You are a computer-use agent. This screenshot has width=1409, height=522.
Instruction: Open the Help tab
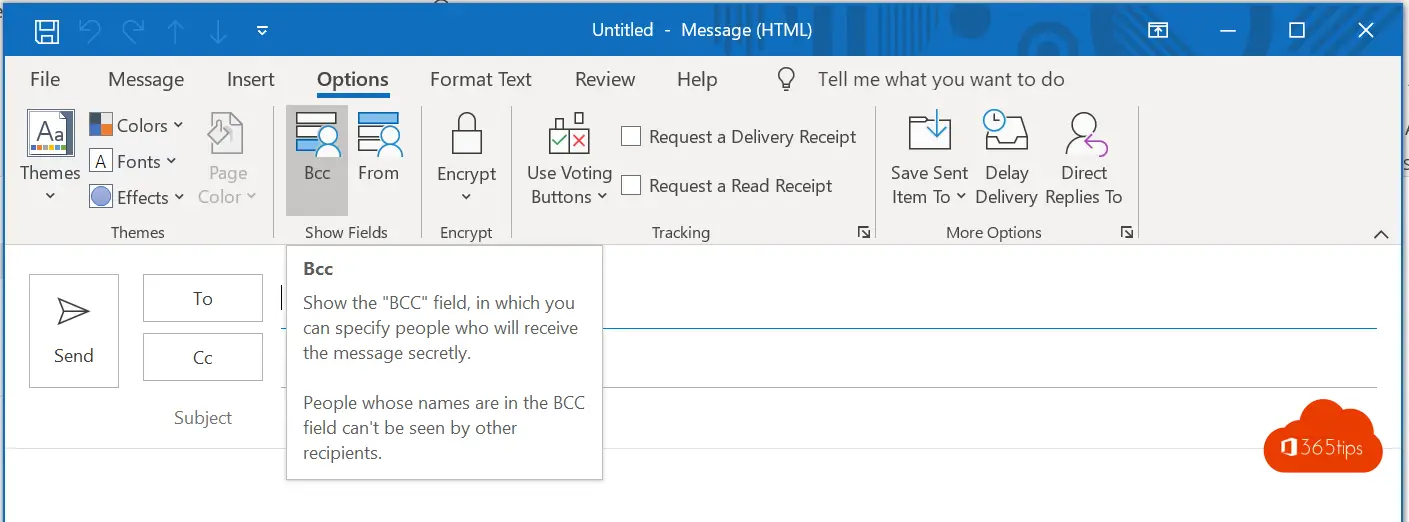(697, 80)
